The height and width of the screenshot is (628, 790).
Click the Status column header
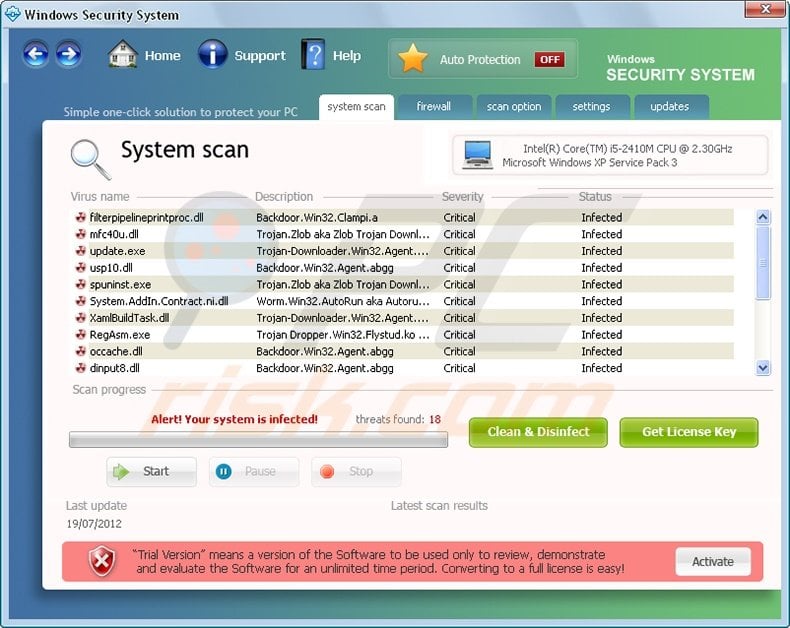click(x=595, y=197)
